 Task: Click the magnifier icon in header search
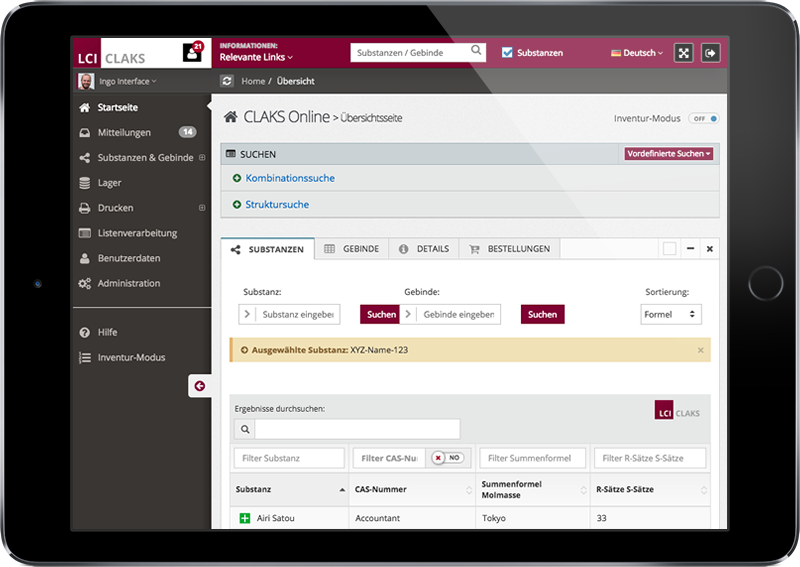click(x=477, y=52)
